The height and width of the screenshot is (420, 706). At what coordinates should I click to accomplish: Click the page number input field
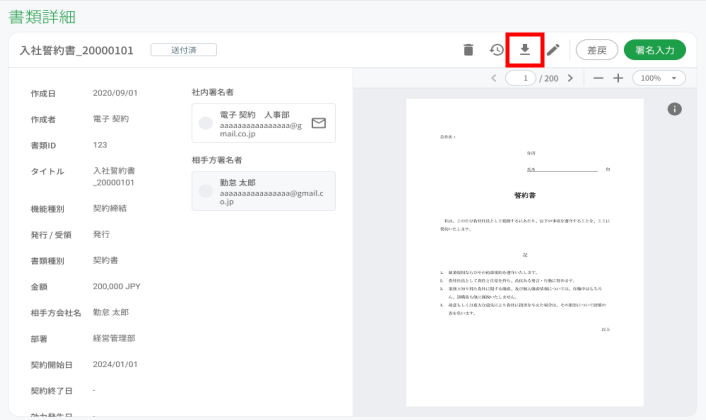click(520, 78)
